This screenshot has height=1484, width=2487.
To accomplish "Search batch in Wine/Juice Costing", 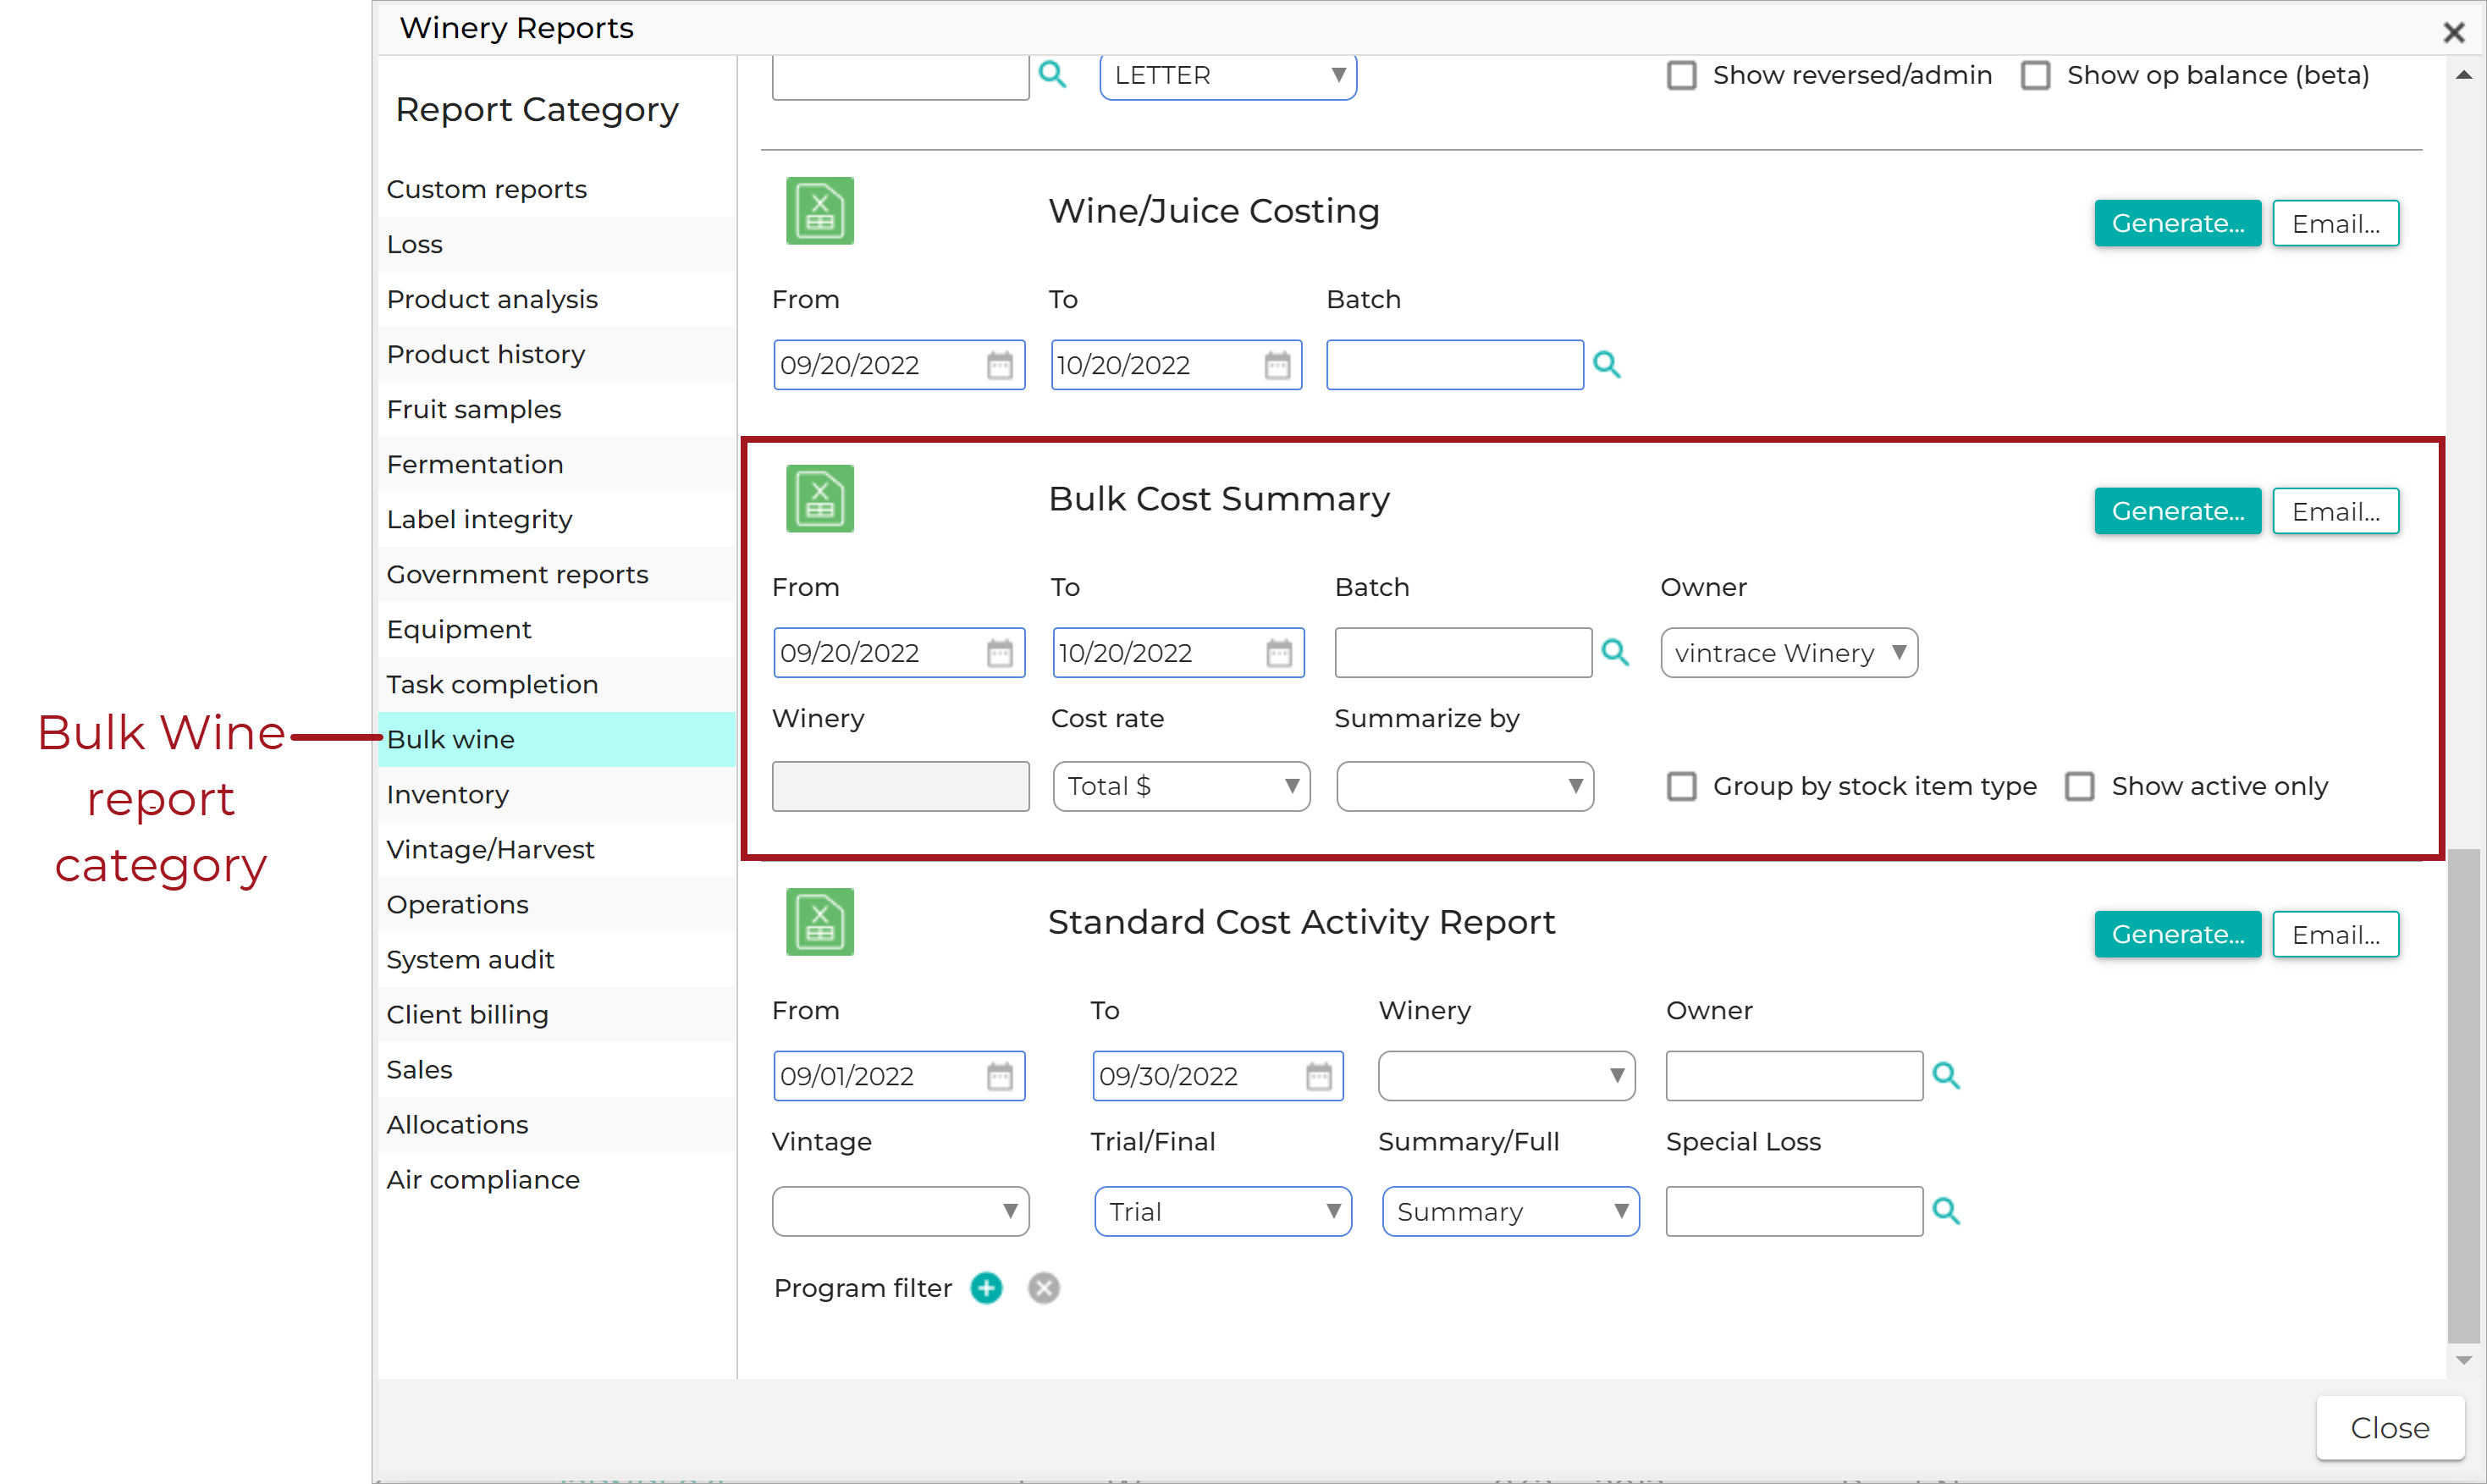I will pos(1606,364).
